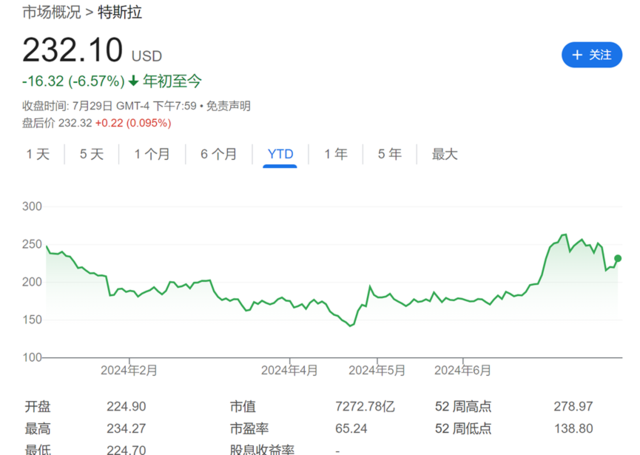Image resolution: width=640 pixels, height=455 pixels.
Task: Click the 52 周高点 value 278.97
Action: [x=573, y=406]
